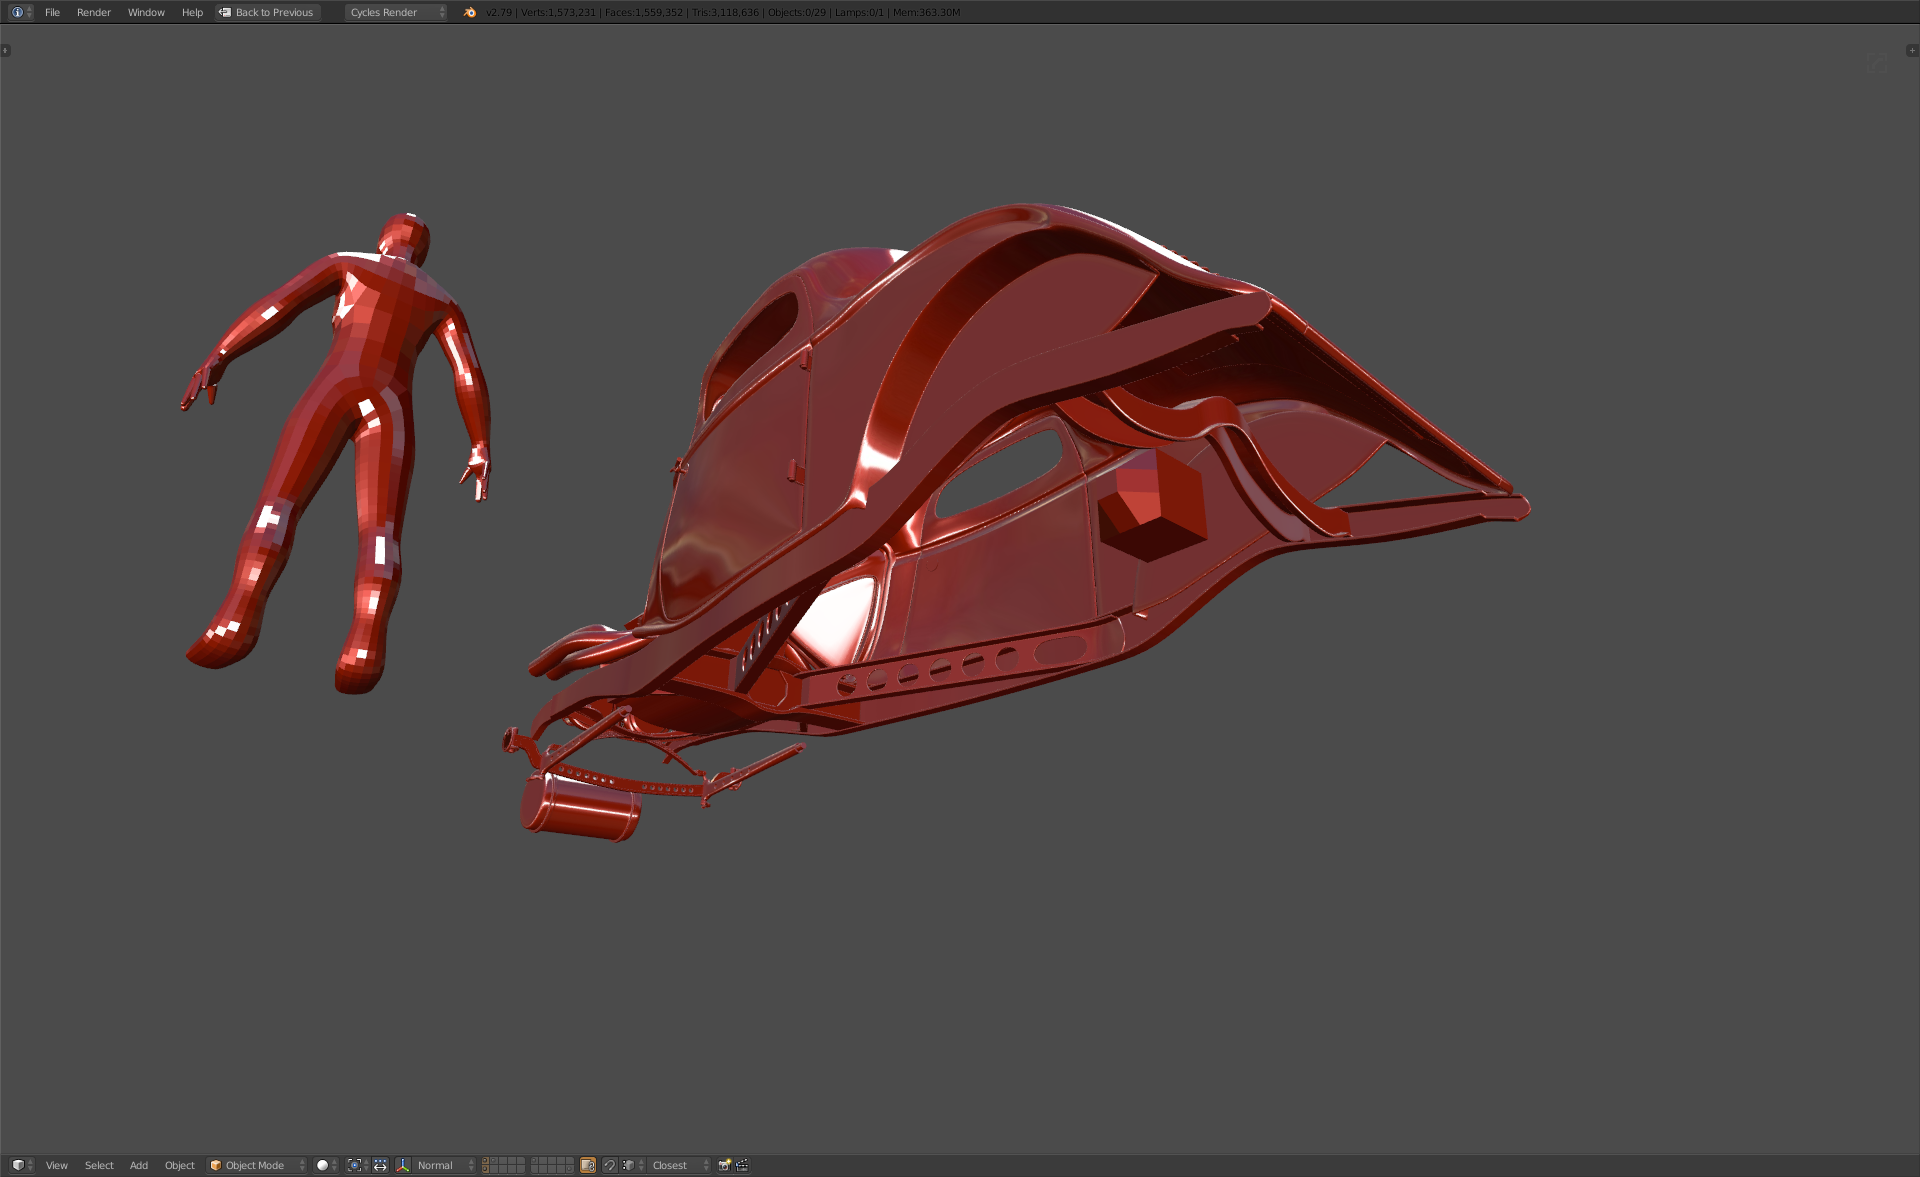This screenshot has width=1920, height=1177.
Task: Click the Info editor type icon
Action: [x=18, y=12]
